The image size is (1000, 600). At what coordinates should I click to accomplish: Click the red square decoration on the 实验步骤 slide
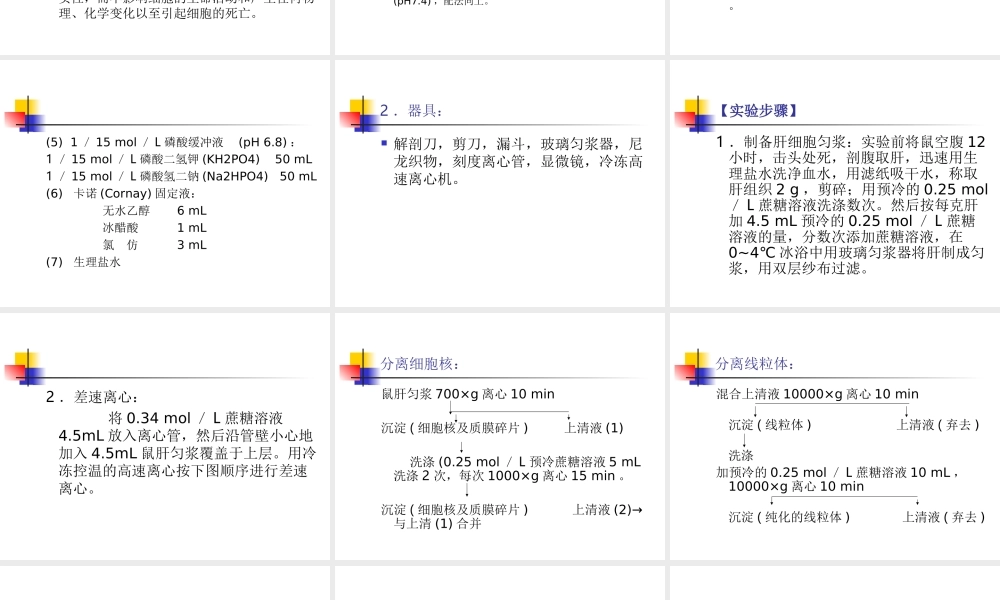(x=686, y=117)
